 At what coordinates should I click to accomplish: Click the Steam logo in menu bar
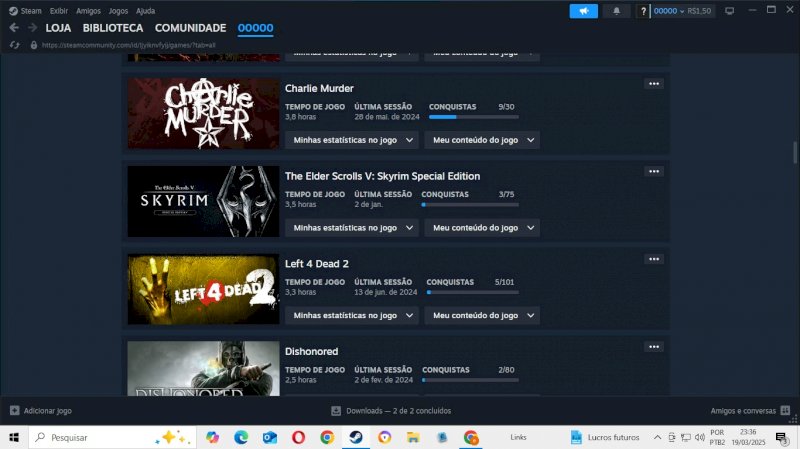(x=13, y=11)
